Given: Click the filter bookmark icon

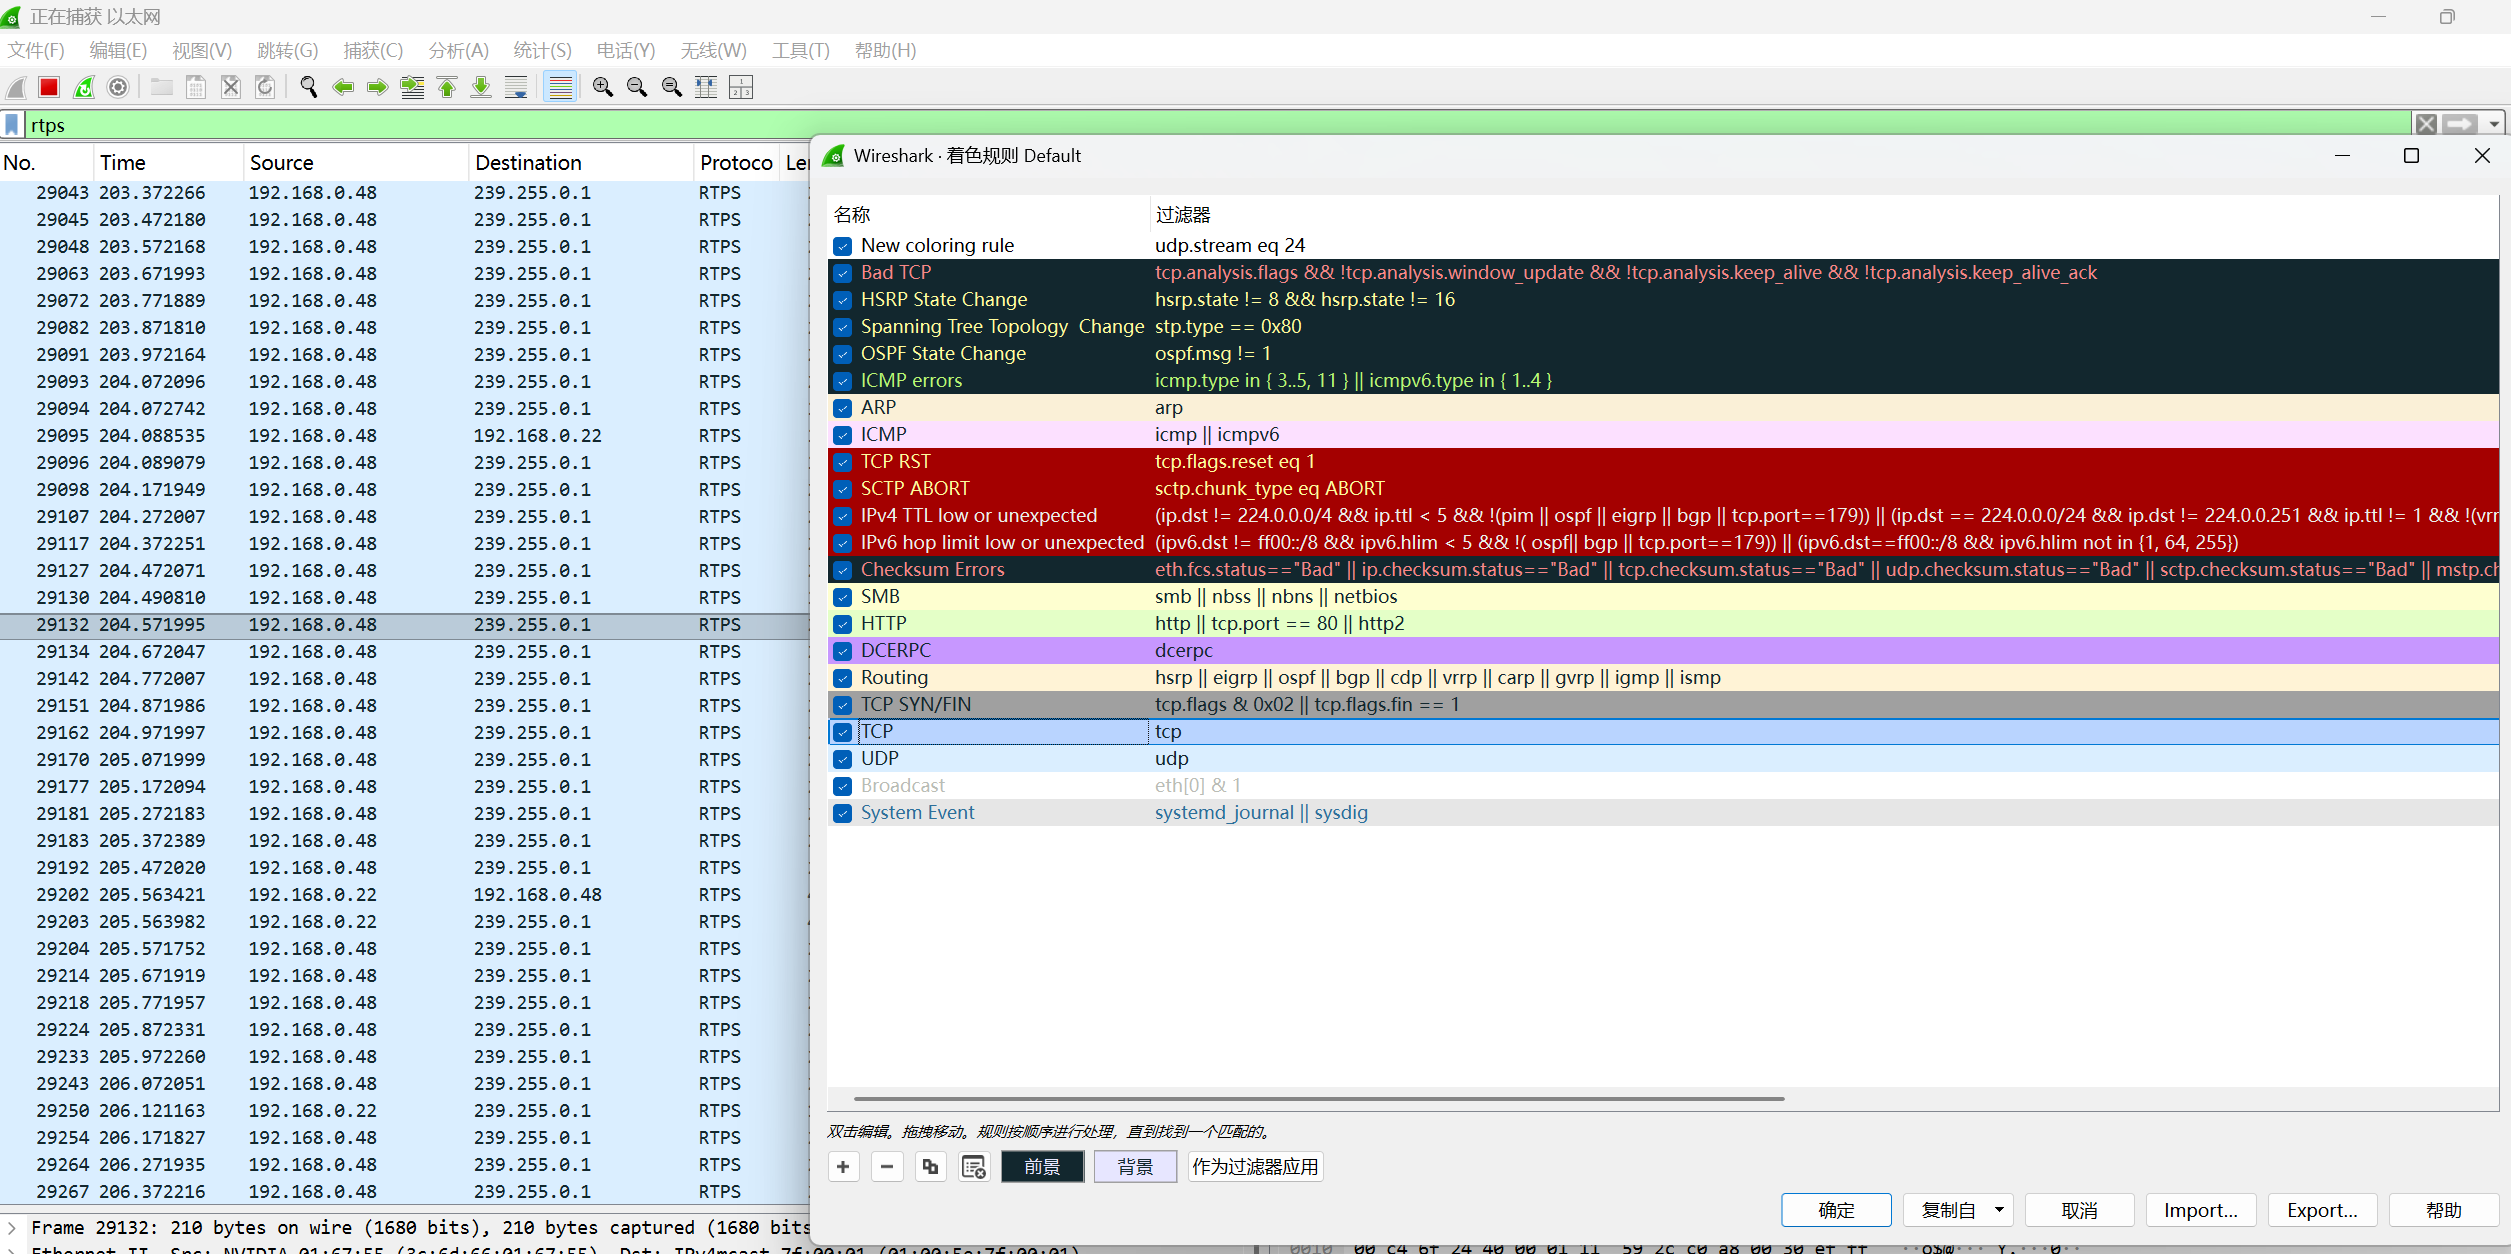Looking at the screenshot, I should [x=11, y=124].
